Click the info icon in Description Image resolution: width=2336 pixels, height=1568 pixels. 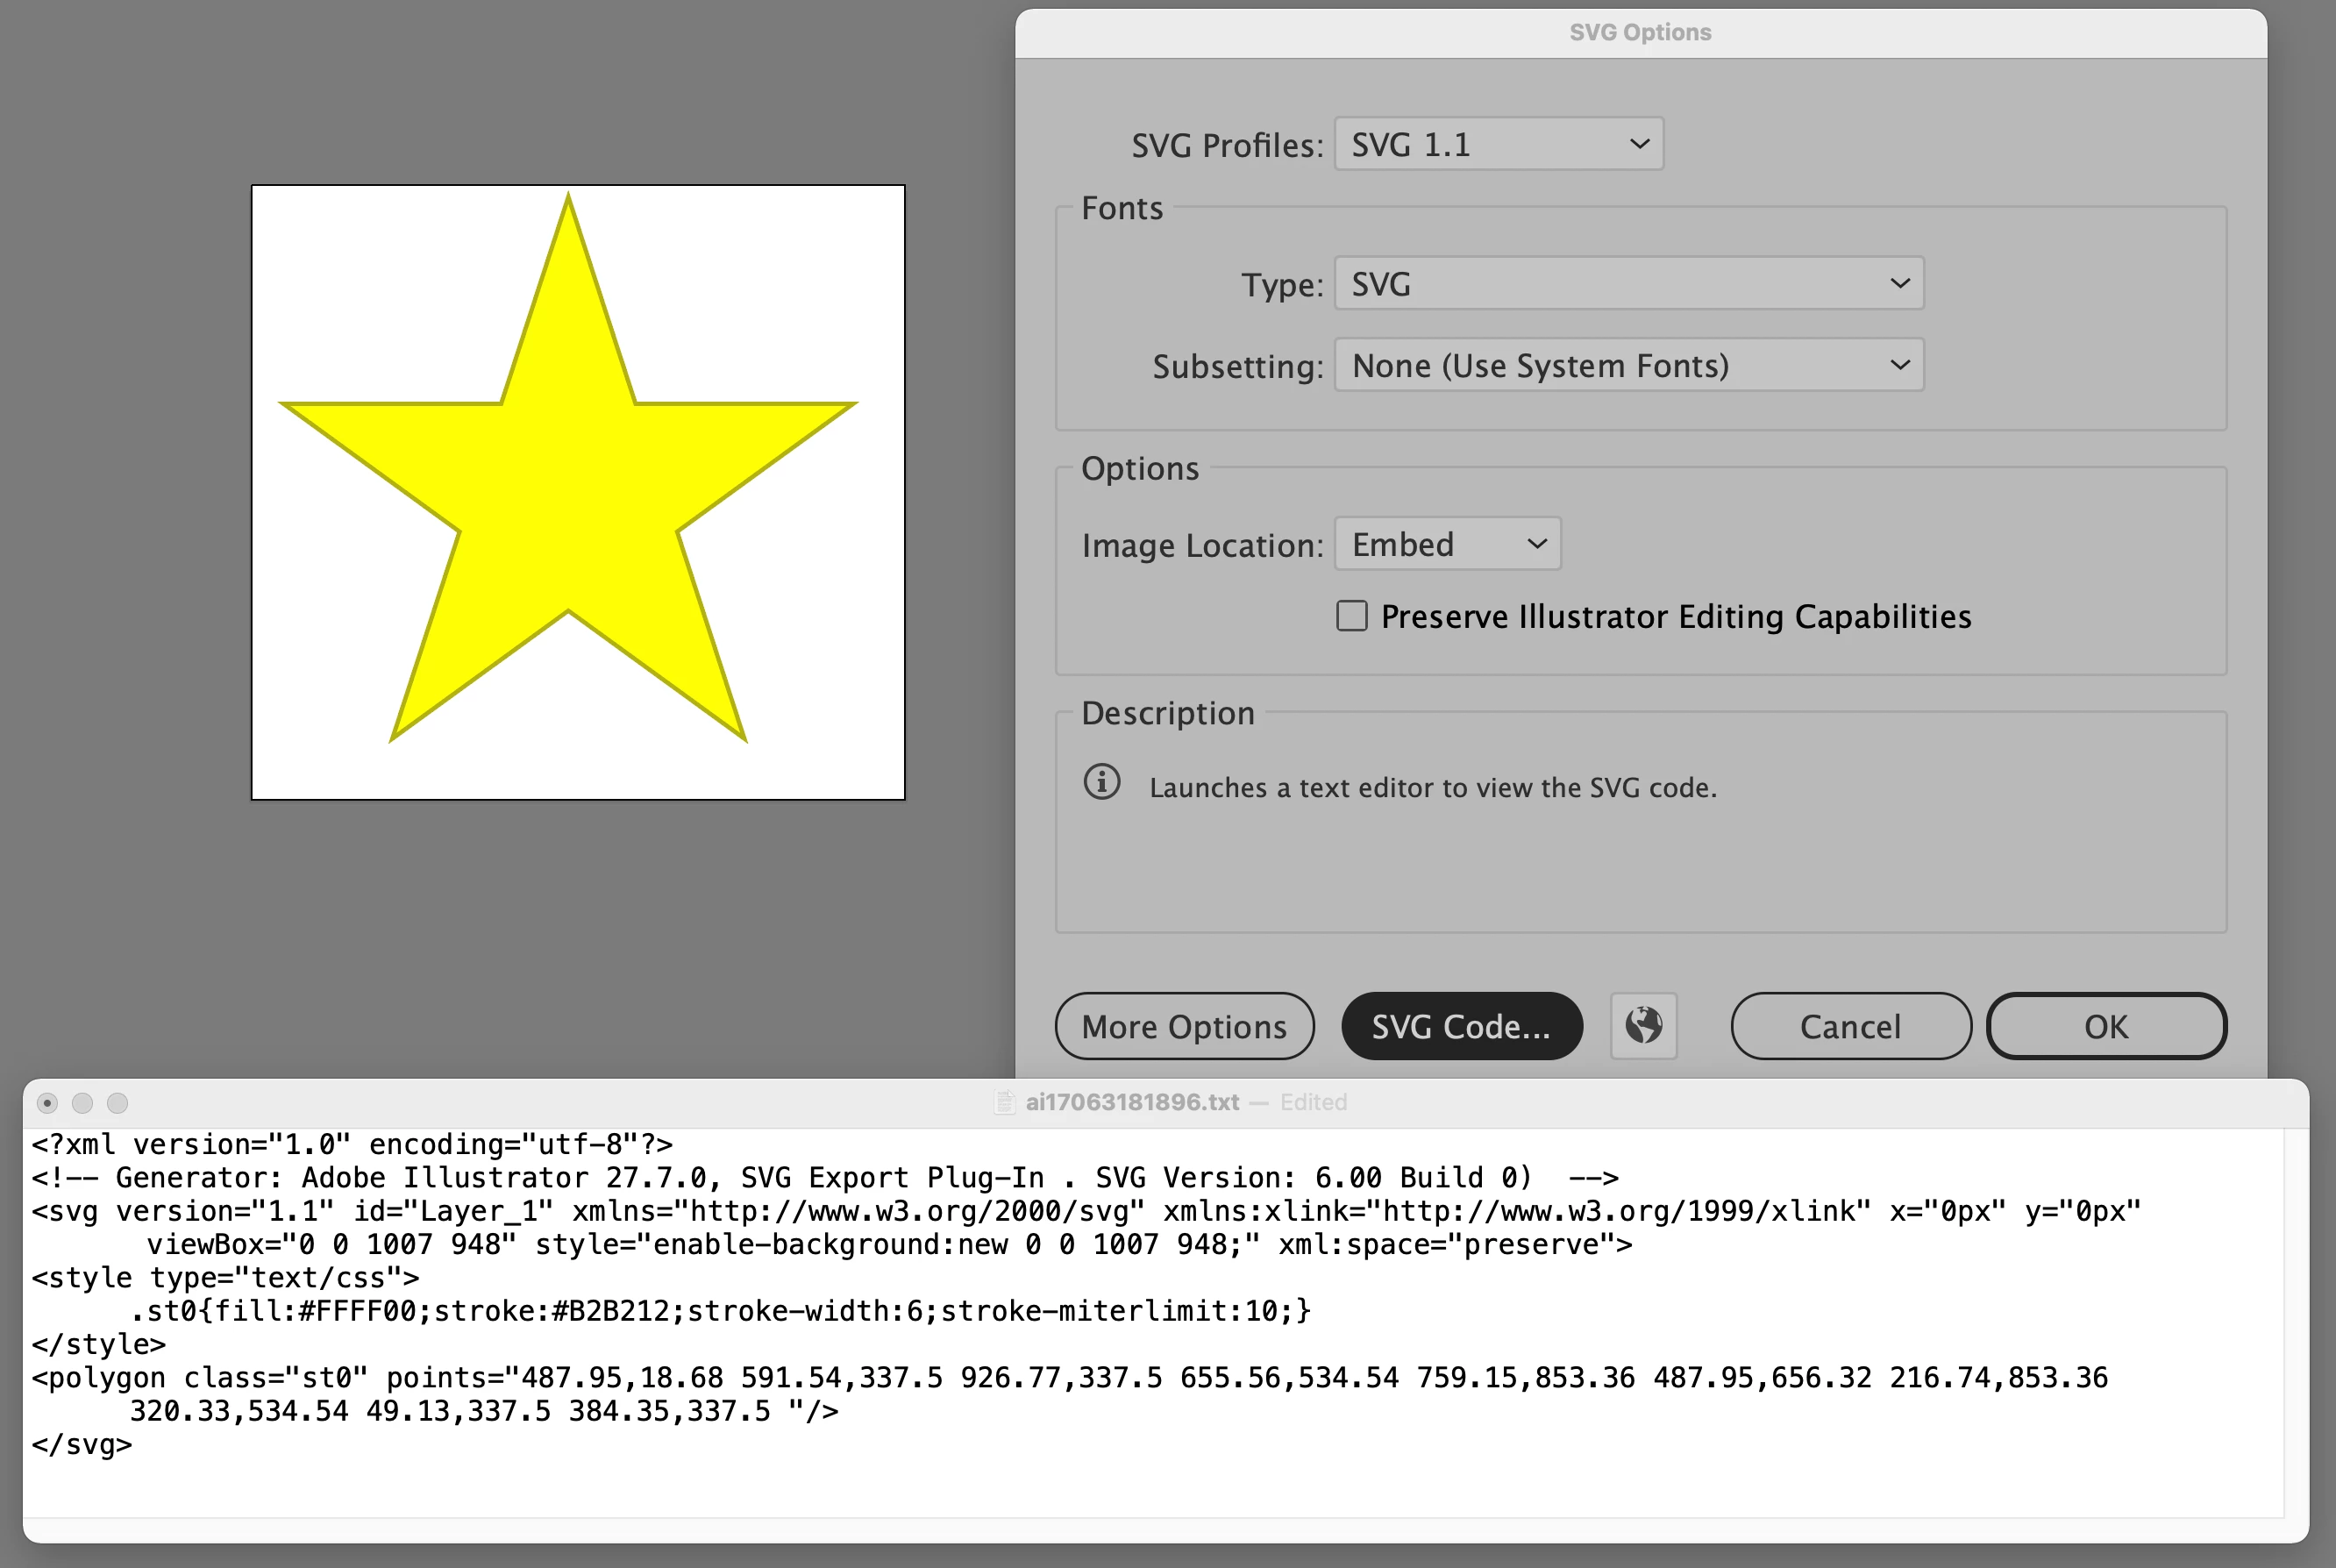click(1102, 782)
